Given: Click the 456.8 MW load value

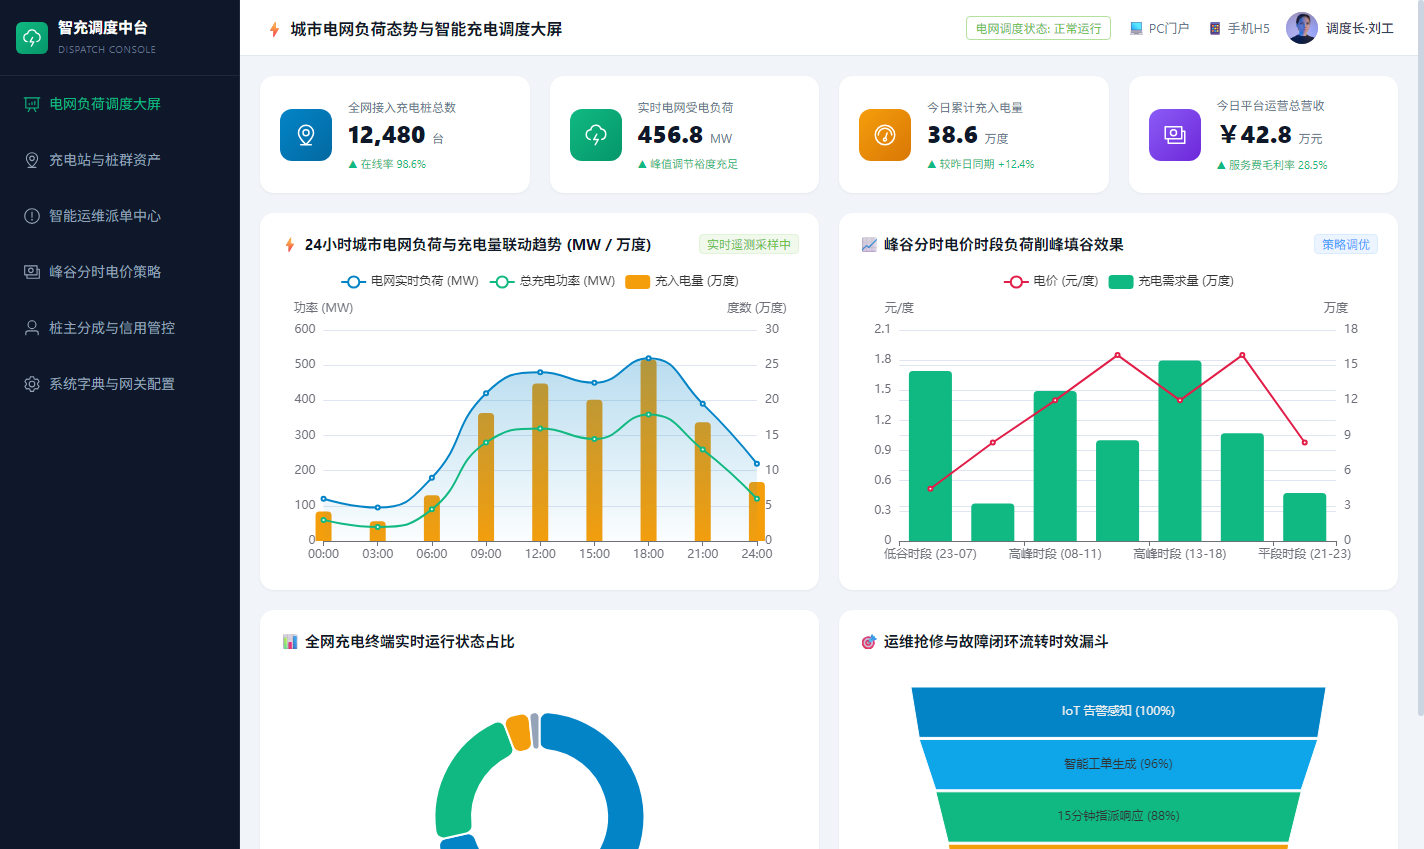Looking at the screenshot, I should [x=671, y=135].
